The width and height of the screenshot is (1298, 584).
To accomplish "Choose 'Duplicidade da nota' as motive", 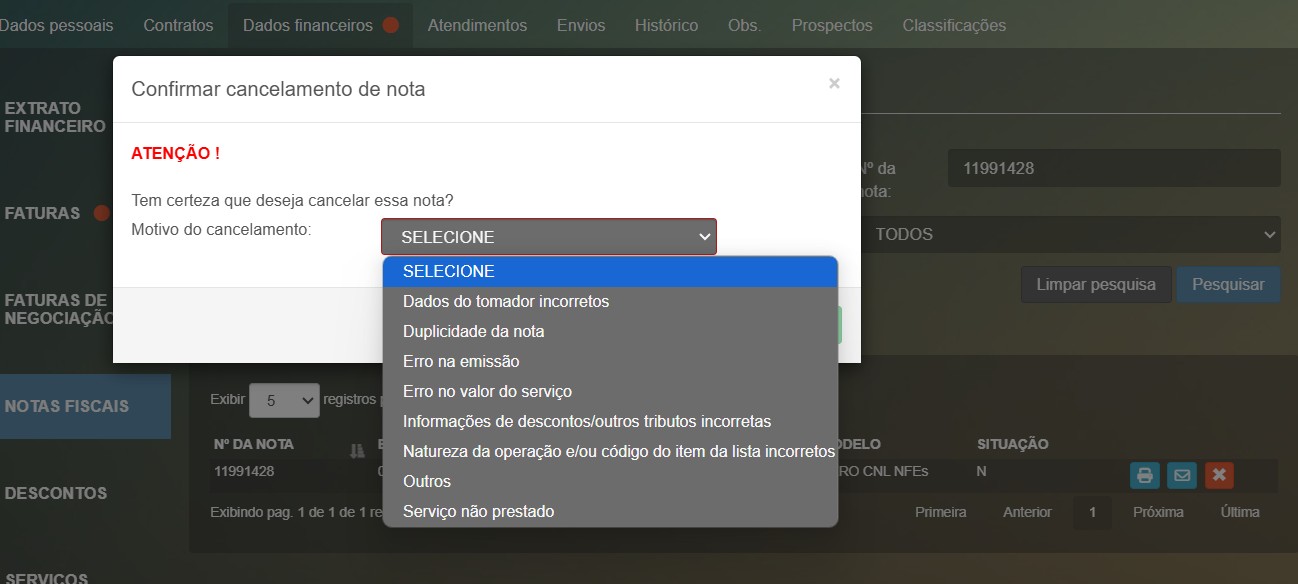I will click(473, 331).
